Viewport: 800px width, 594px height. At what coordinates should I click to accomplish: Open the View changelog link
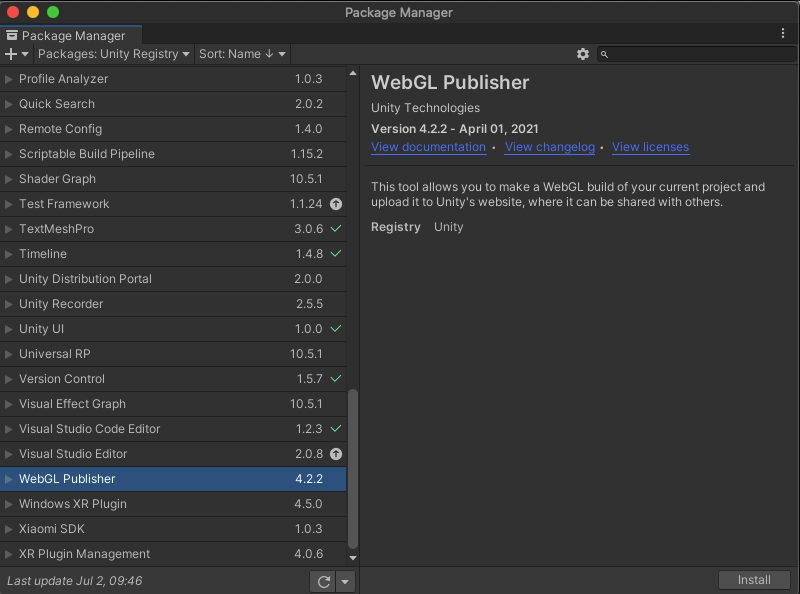click(549, 147)
